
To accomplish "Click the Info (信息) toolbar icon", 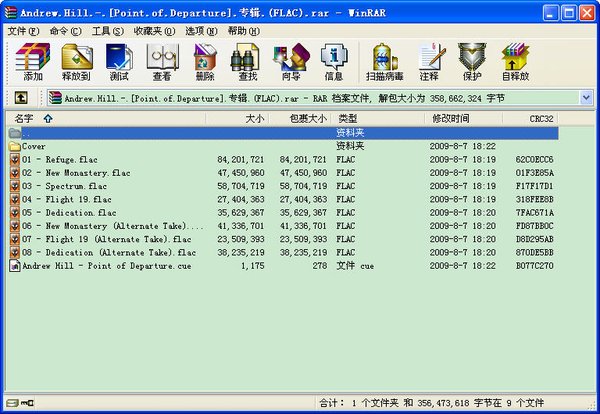I will (334, 62).
